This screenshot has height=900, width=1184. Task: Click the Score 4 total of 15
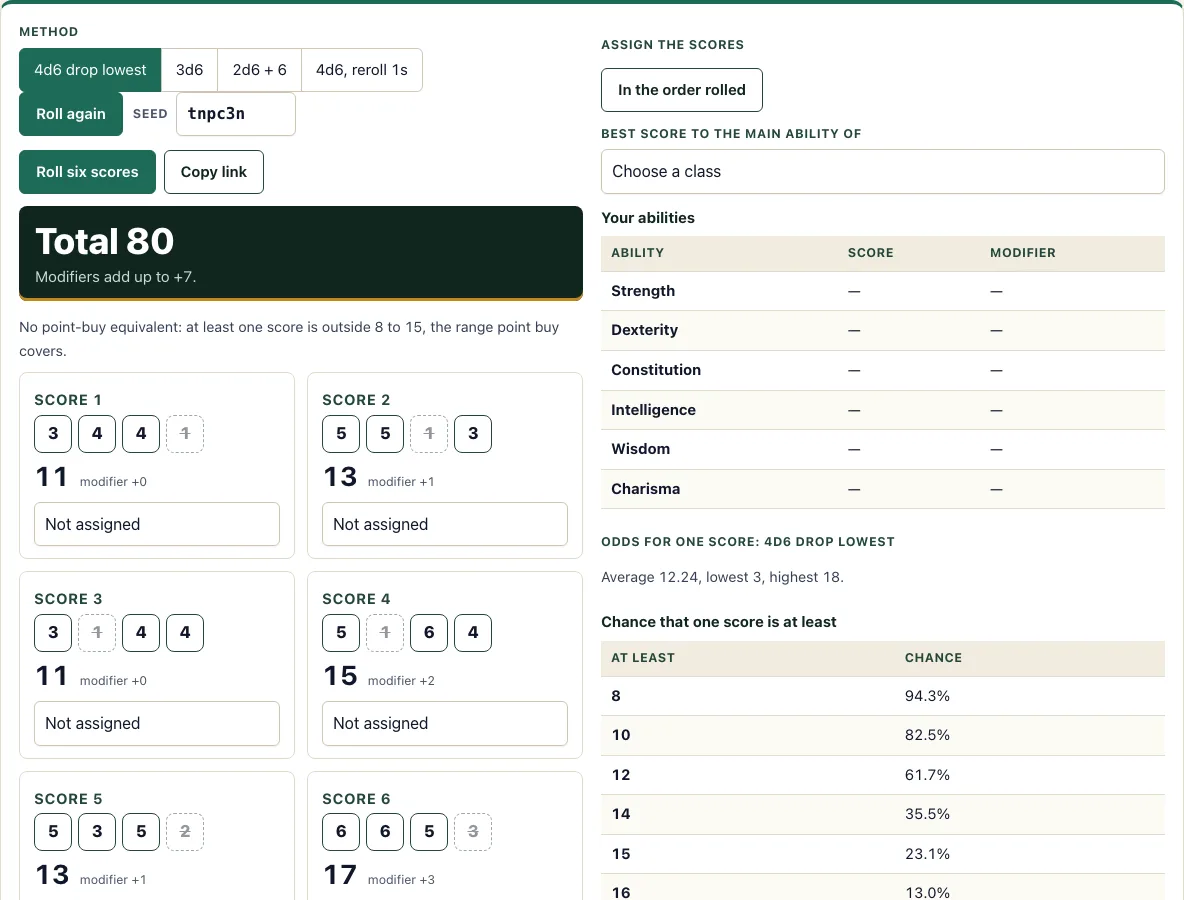(x=340, y=677)
